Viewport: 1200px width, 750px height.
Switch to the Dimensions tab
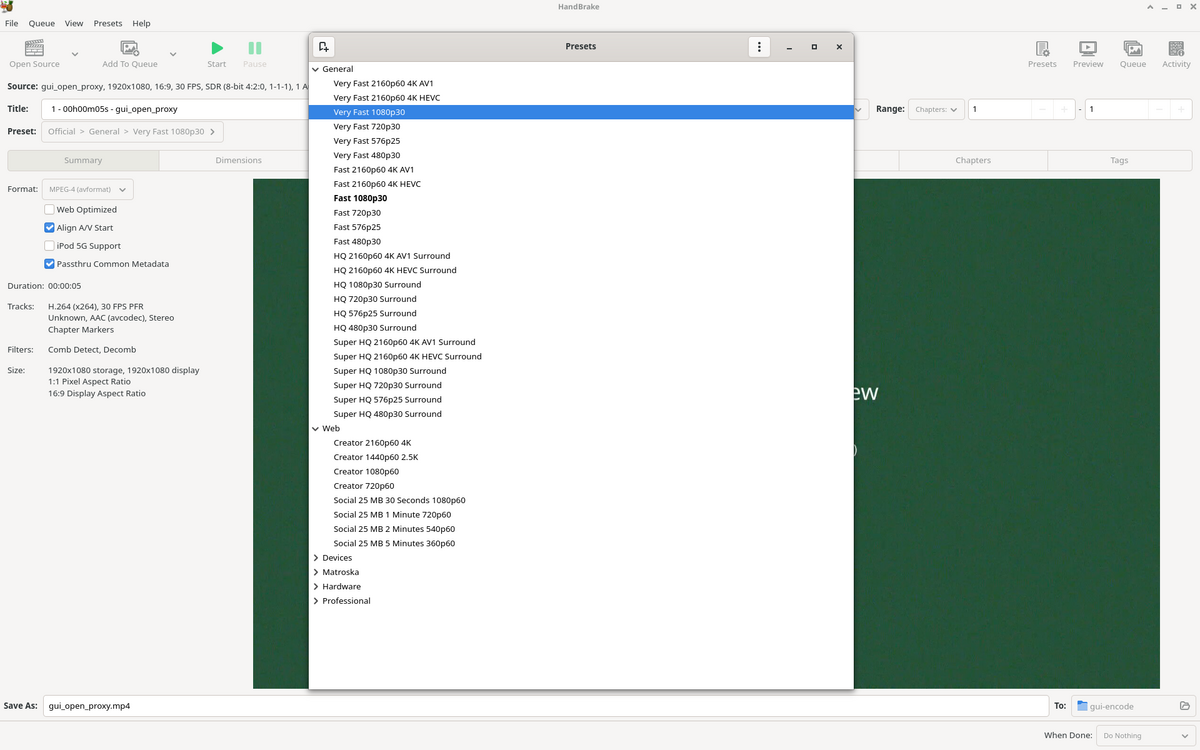tap(238, 160)
